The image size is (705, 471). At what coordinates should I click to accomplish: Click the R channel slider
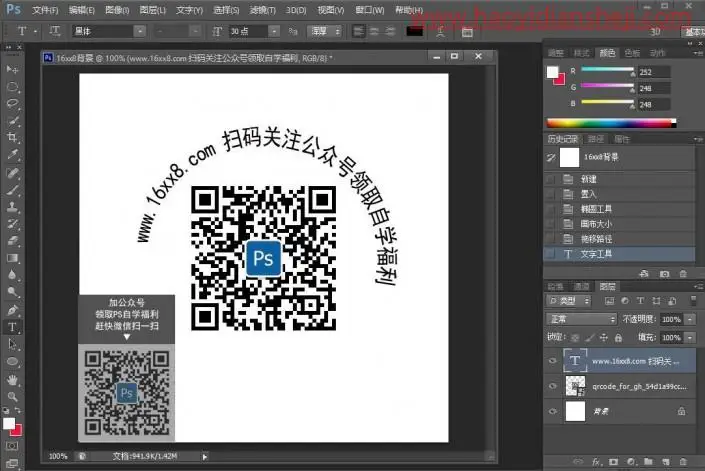tap(607, 70)
